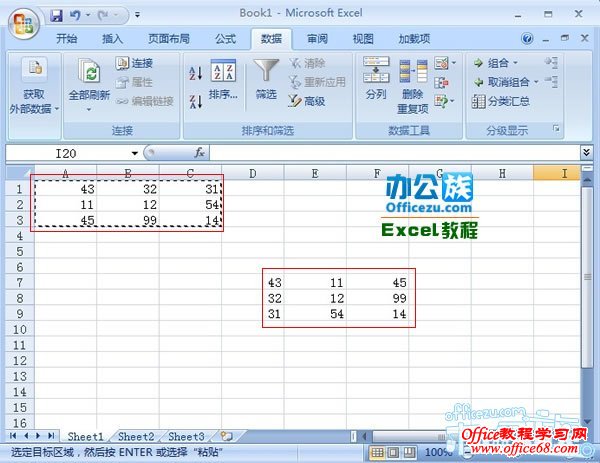Screen dimensions: 600x463
Task: Click the Name Box showing I20
Action: (x=67, y=153)
